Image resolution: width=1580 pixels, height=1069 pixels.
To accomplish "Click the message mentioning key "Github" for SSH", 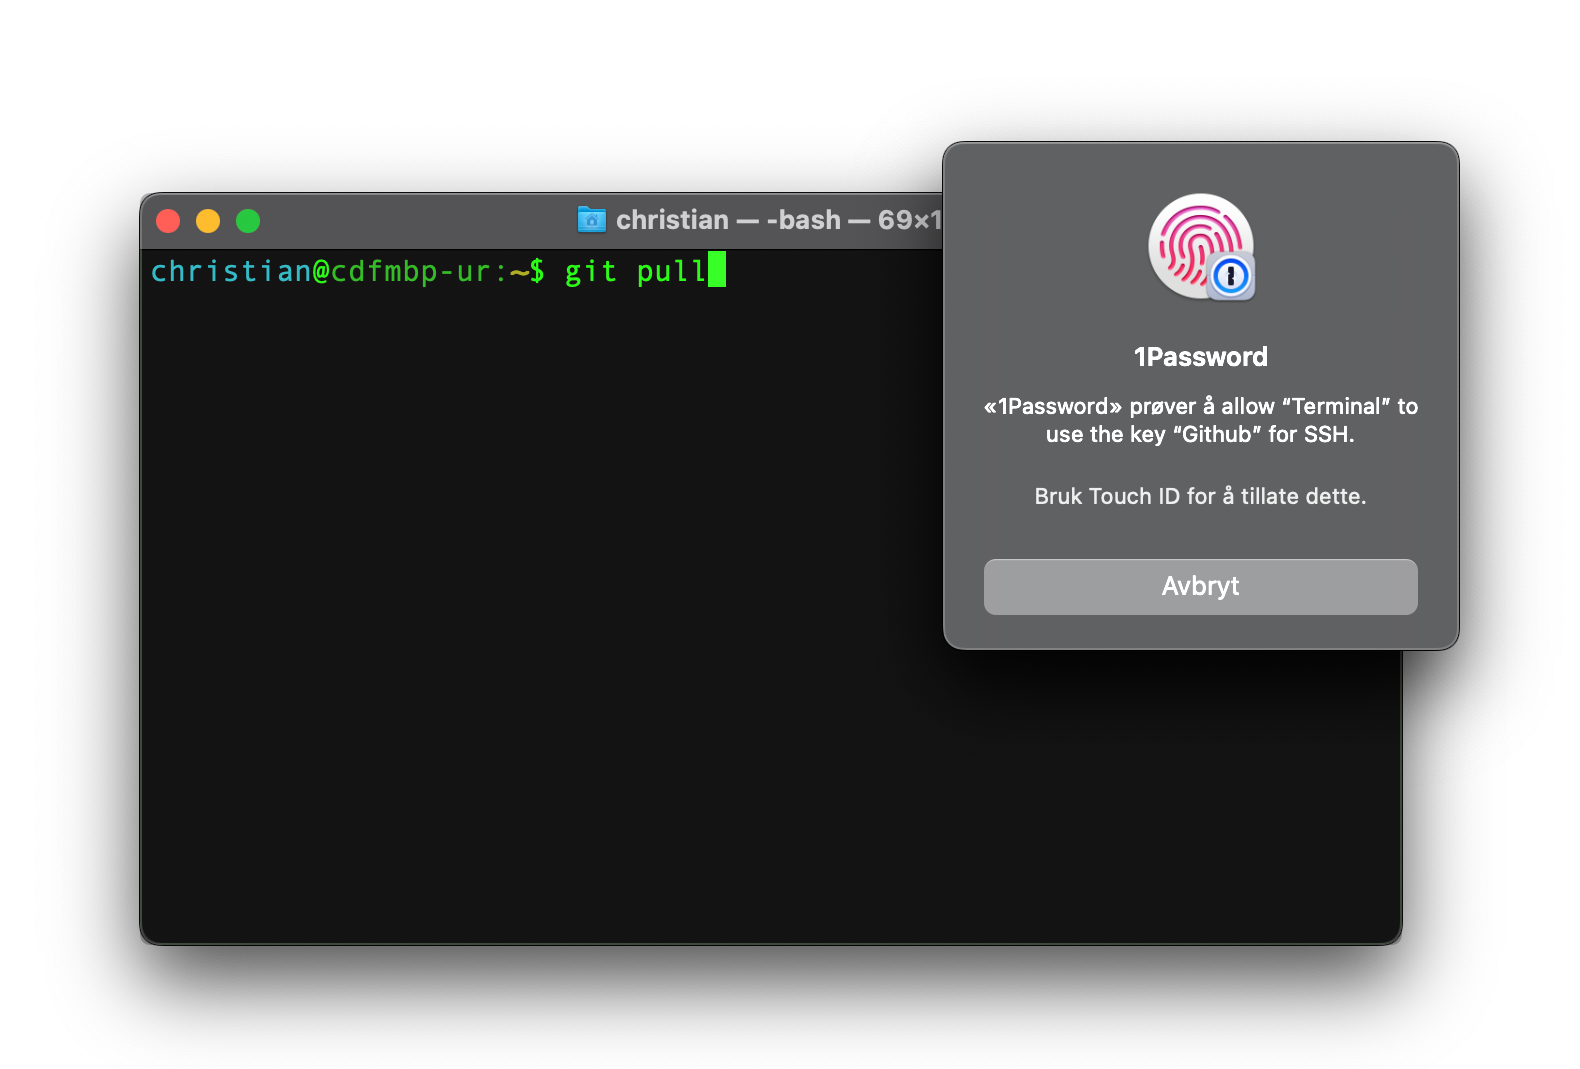I will [x=1200, y=420].
